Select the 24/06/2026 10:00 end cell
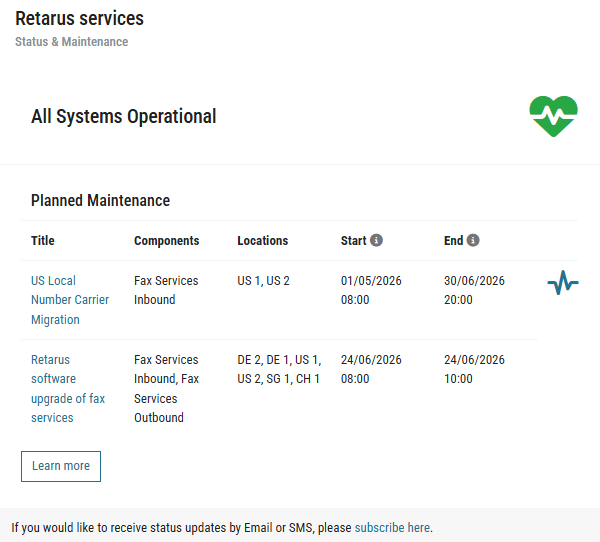The image size is (600, 542). (x=474, y=369)
